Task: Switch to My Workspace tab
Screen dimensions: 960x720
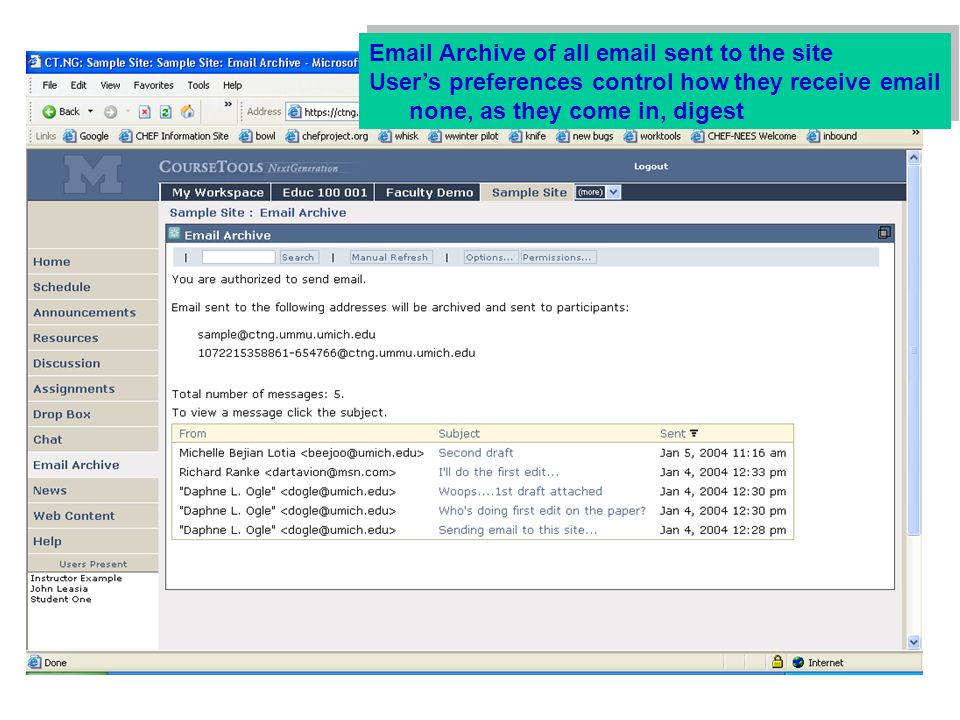Action: click(217, 192)
